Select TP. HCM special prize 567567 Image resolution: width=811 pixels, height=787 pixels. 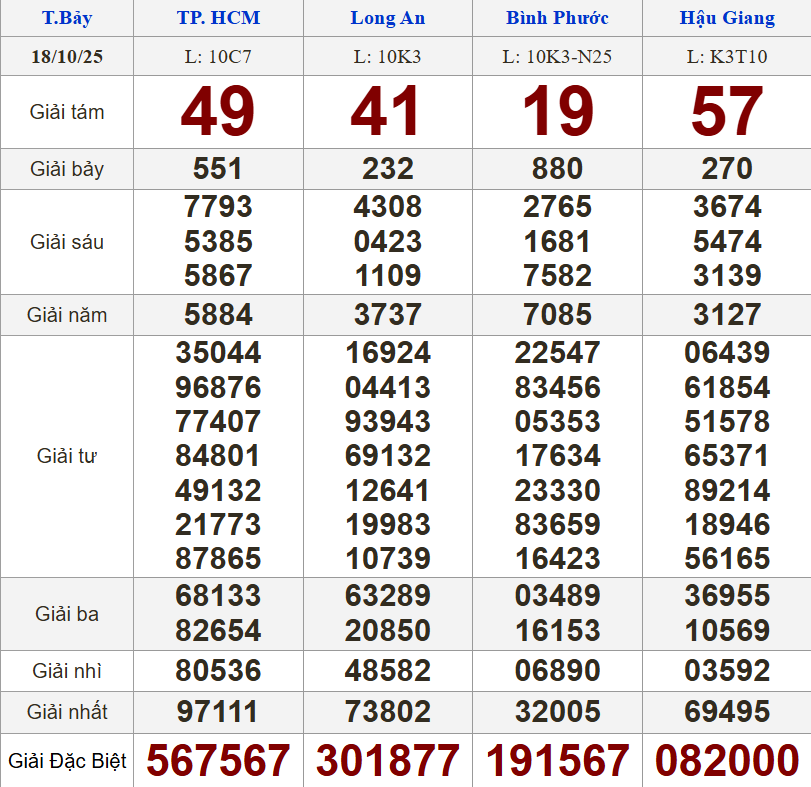point(218,762)
